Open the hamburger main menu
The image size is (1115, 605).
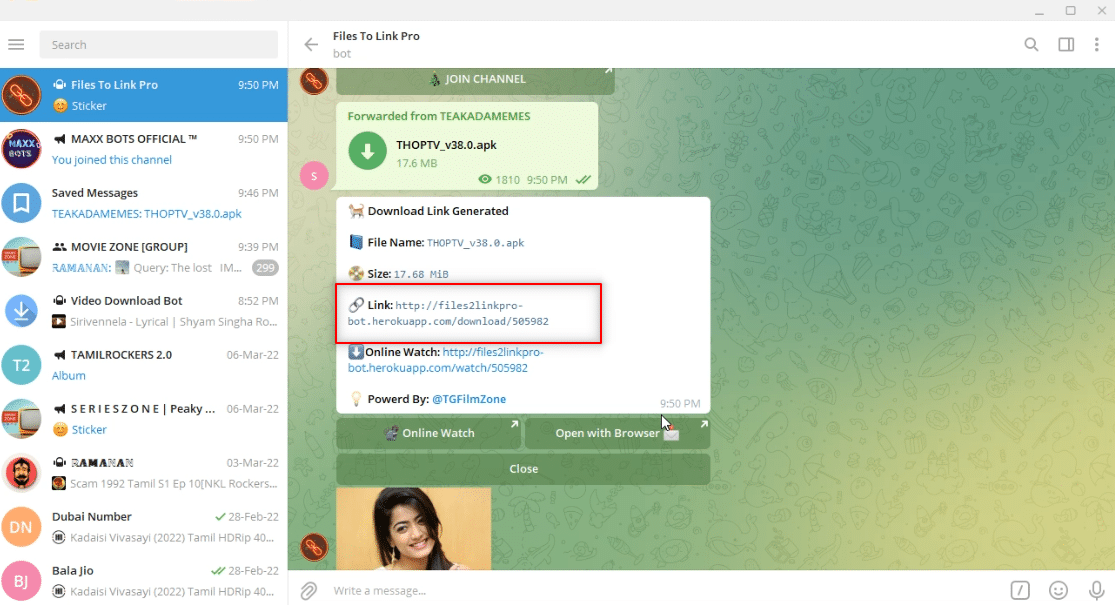pos(16,44)
